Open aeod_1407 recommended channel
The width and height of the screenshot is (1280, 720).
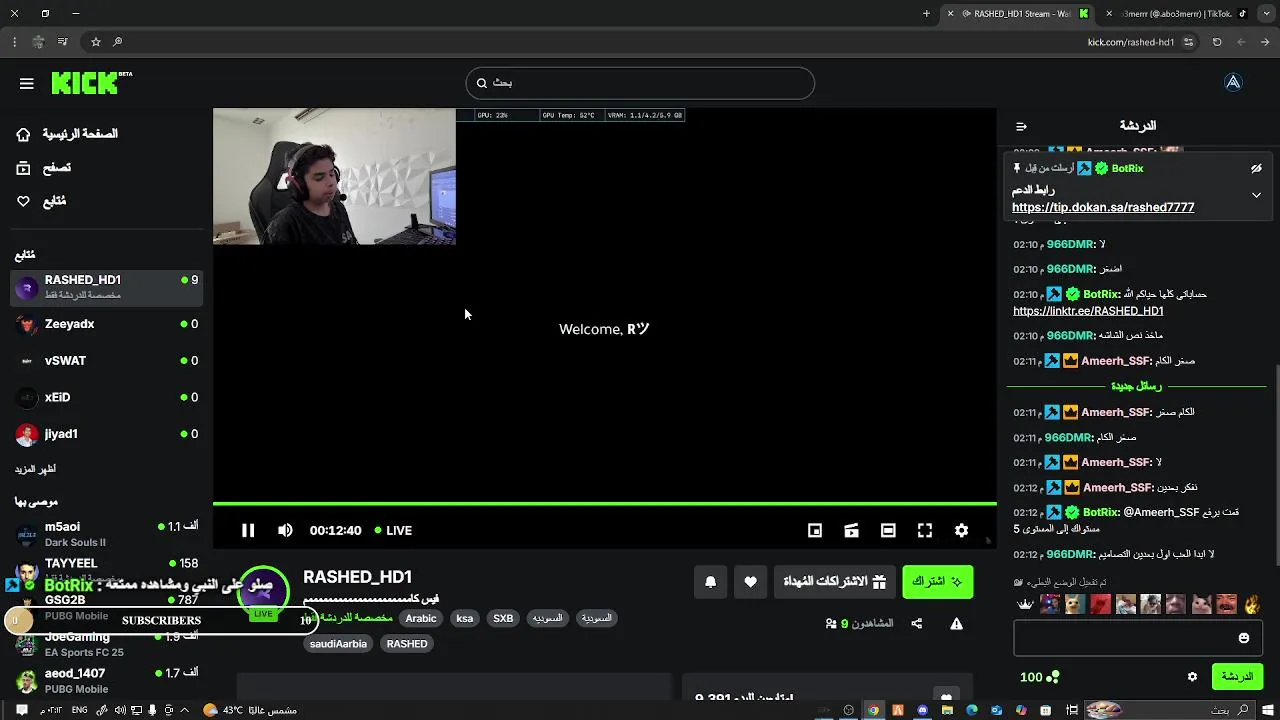(107, 681)
